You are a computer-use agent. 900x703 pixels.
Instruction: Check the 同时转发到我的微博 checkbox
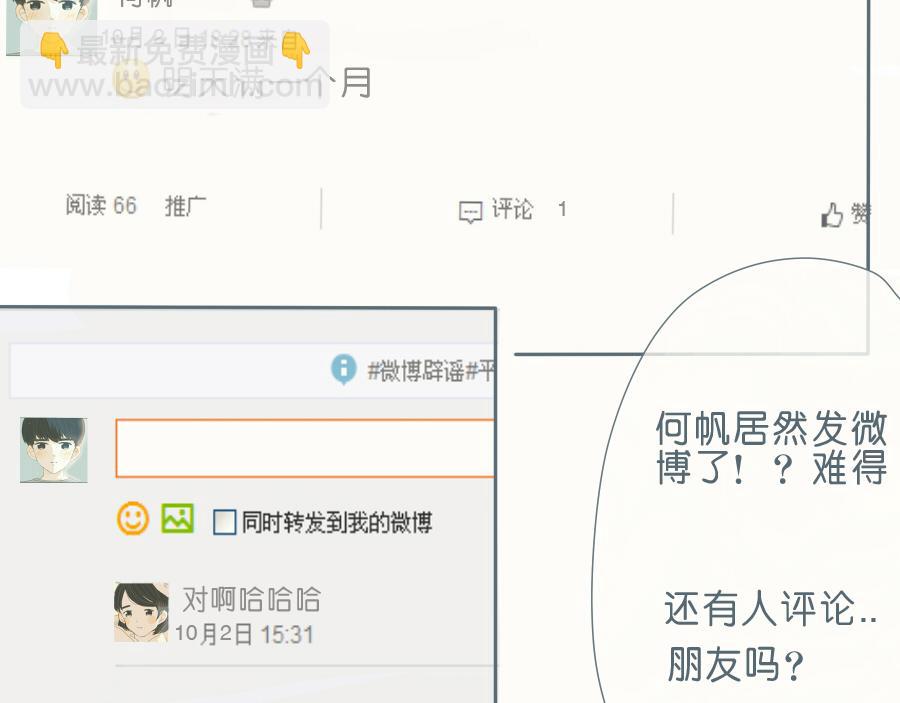click(x=224, y=522)
